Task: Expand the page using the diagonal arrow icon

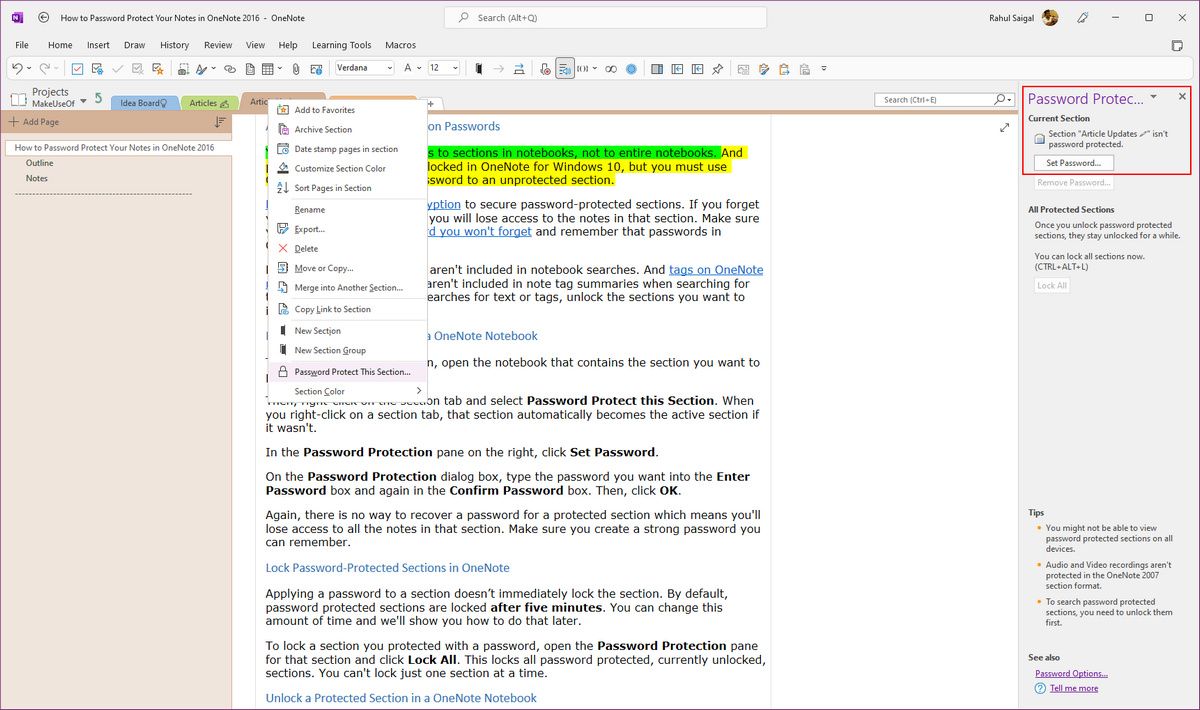Action: click(x=1004, y=128)
